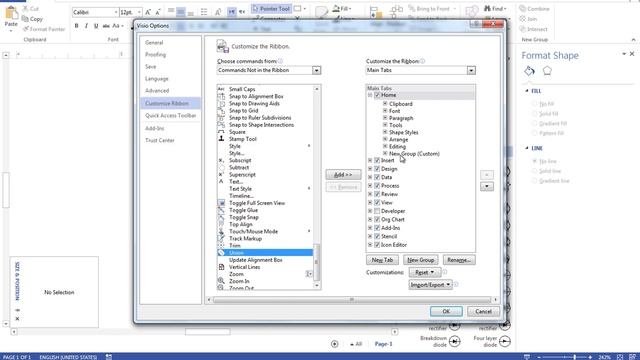
Task: Toggle Underline formatting in the ribbon
Action: click(96, 26)
